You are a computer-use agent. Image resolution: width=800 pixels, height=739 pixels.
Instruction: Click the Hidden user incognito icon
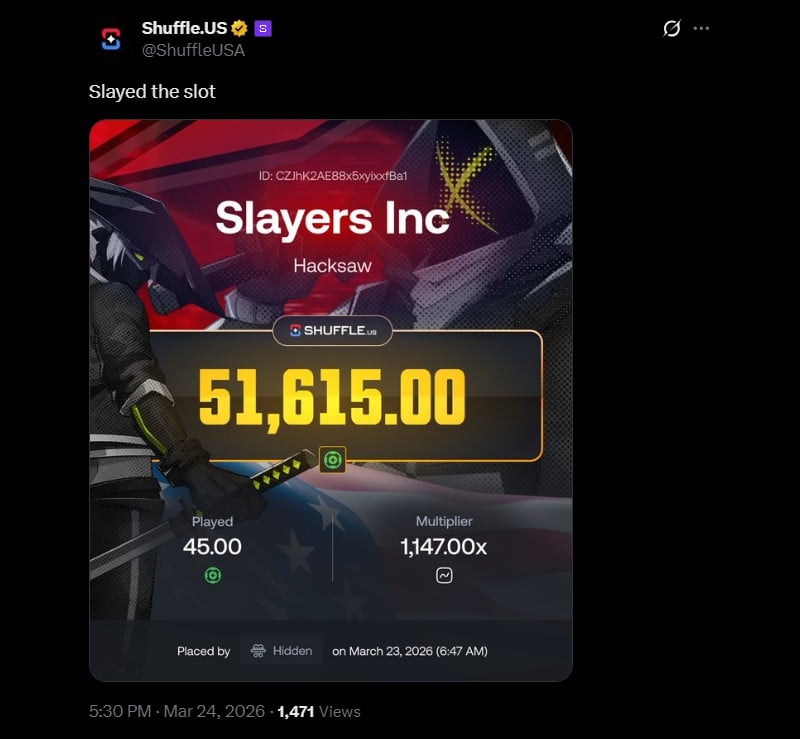[258, 651]
